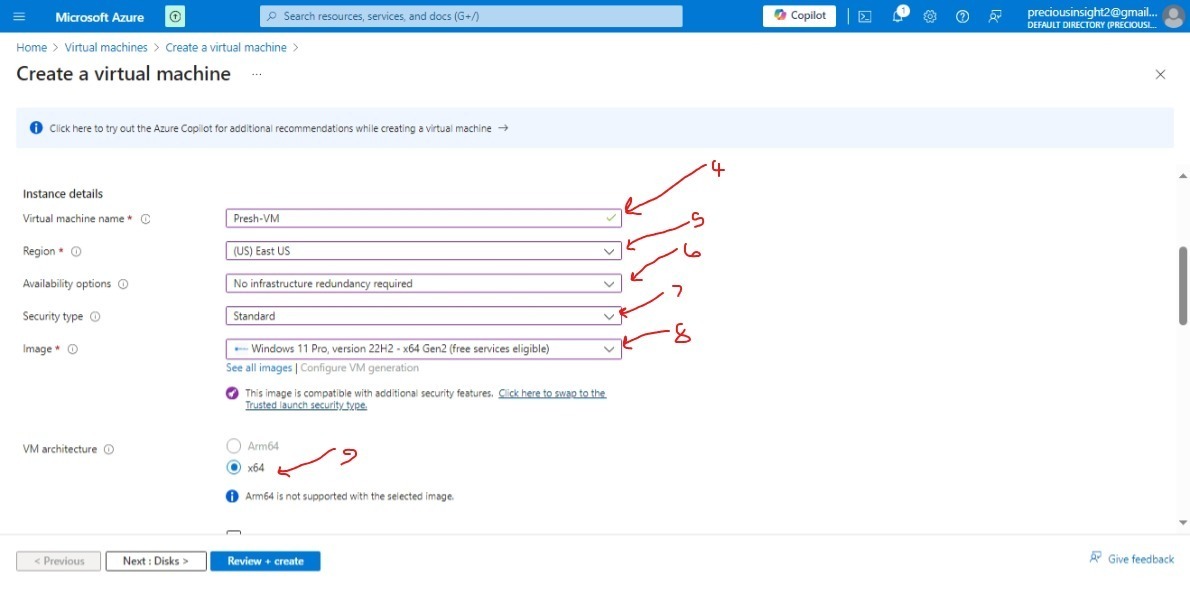Click the Microsoft Azure logo text
Screen dimensions: 1190x590
pyautogui.click(x=99, y=16)
